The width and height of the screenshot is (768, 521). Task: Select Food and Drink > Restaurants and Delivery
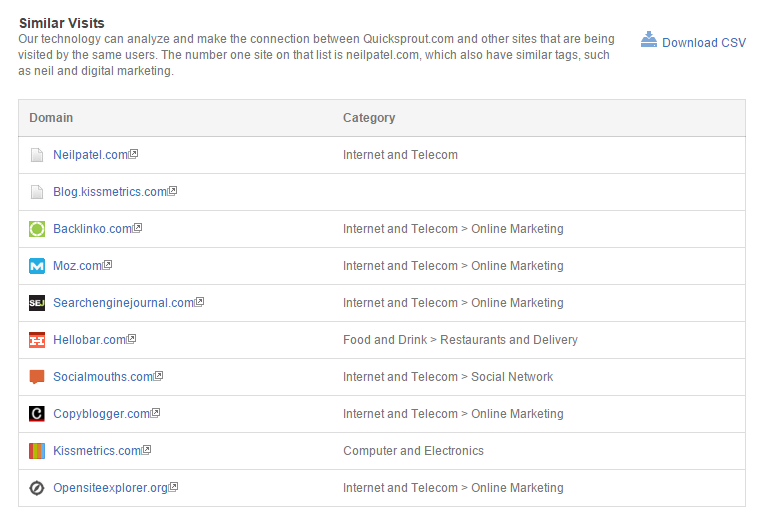[460, 340]
